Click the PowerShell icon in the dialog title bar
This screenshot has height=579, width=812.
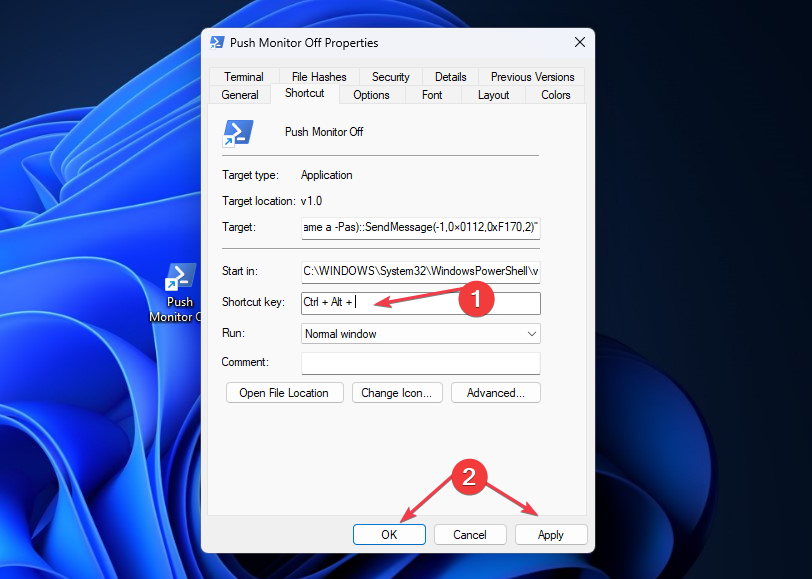click(x=217, y=42)
